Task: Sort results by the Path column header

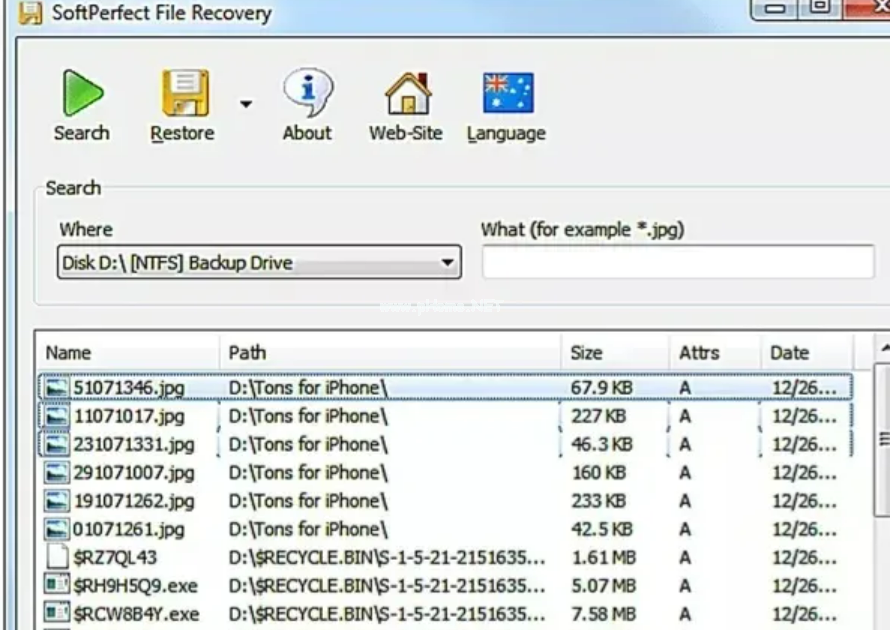Action: [390, 353]
